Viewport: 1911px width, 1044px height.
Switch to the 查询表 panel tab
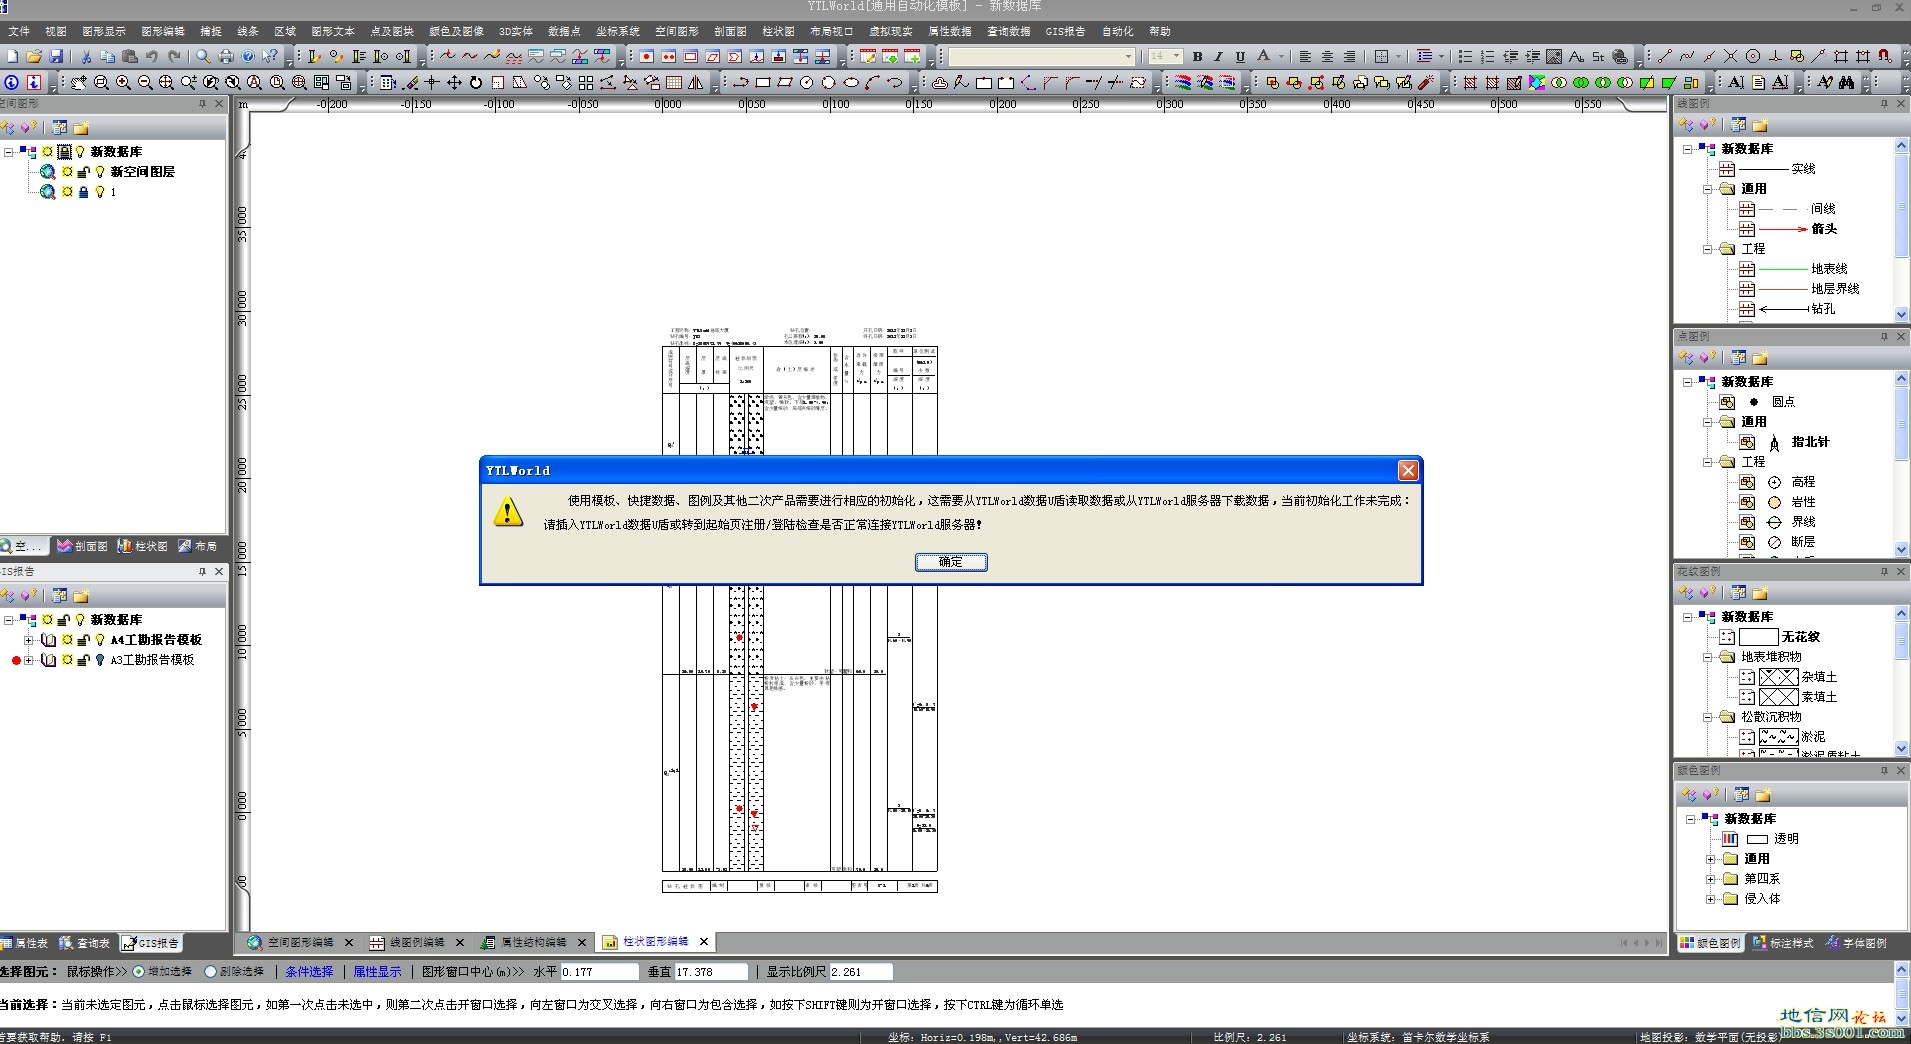[85, 943]
